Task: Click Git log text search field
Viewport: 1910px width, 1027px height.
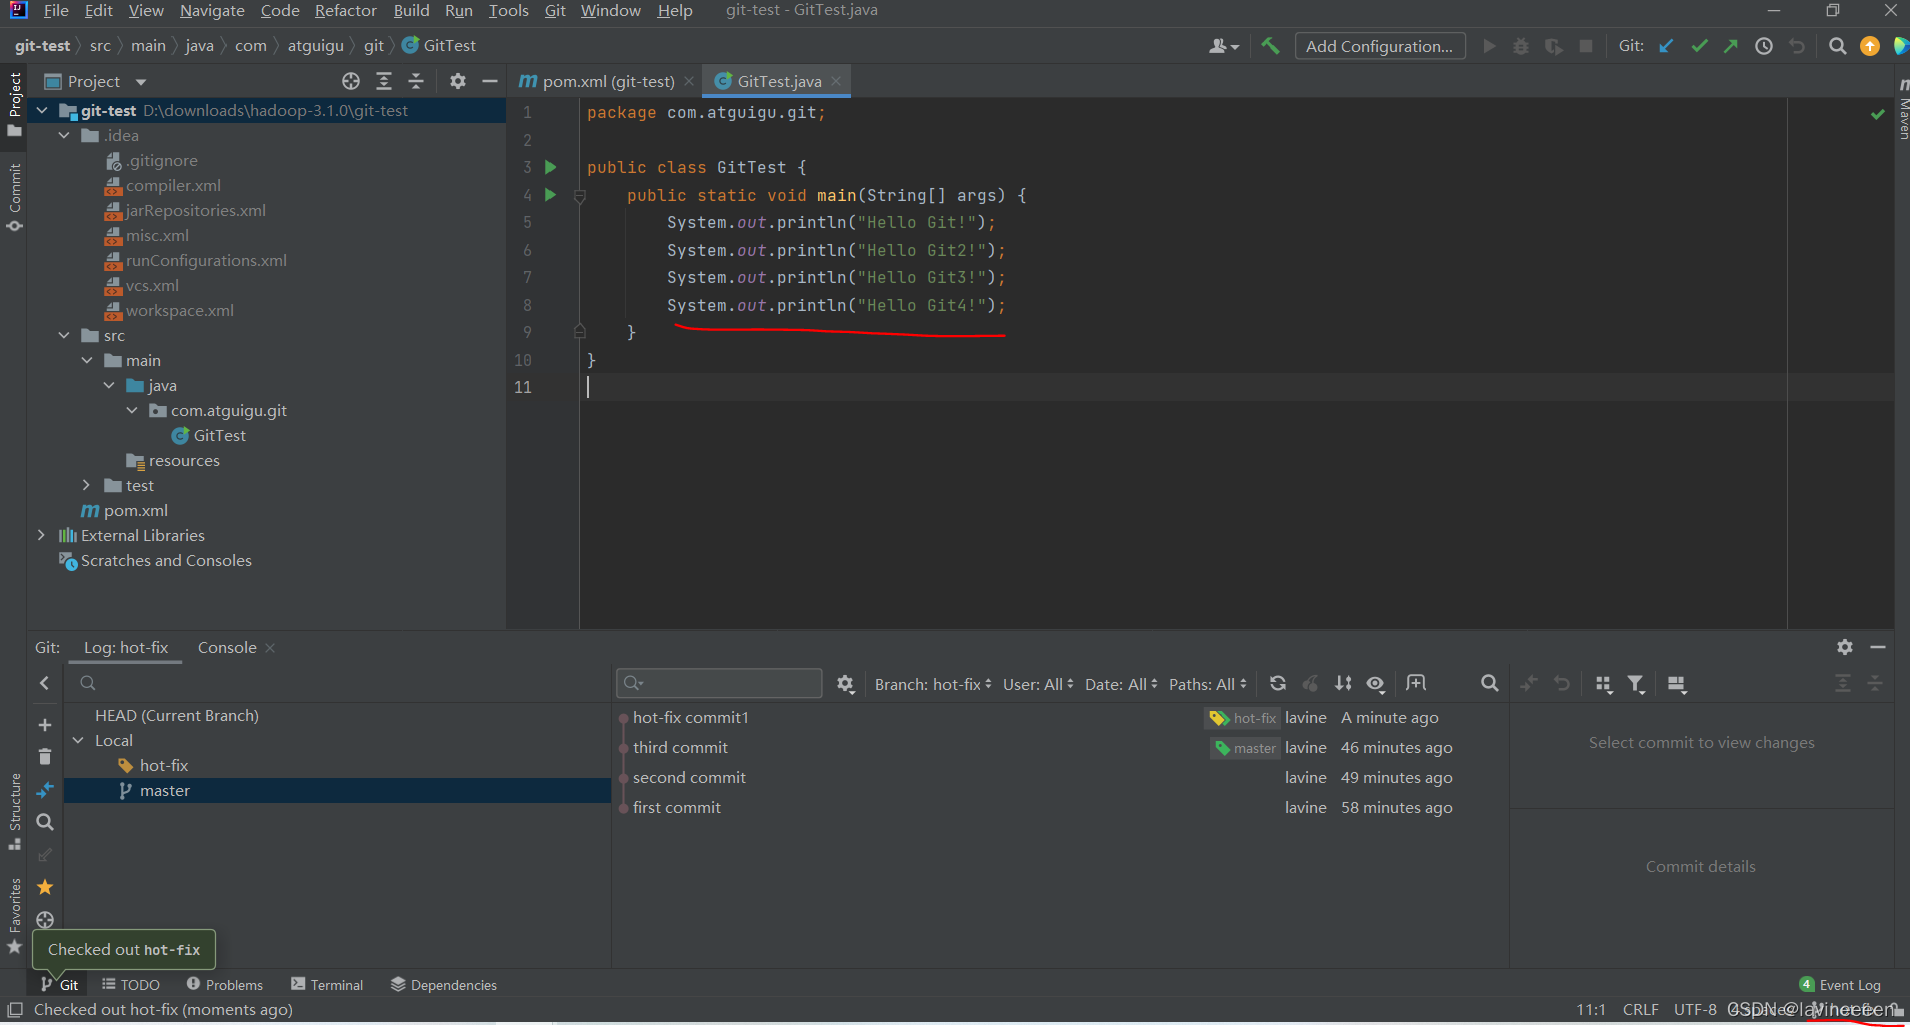Action: pyautogui.click(x=719, y=683)
